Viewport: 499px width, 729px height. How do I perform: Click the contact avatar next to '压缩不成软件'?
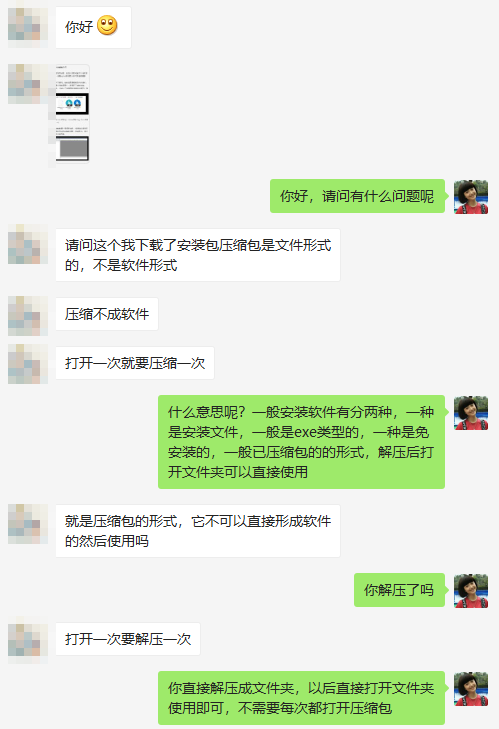coord(28,316)
